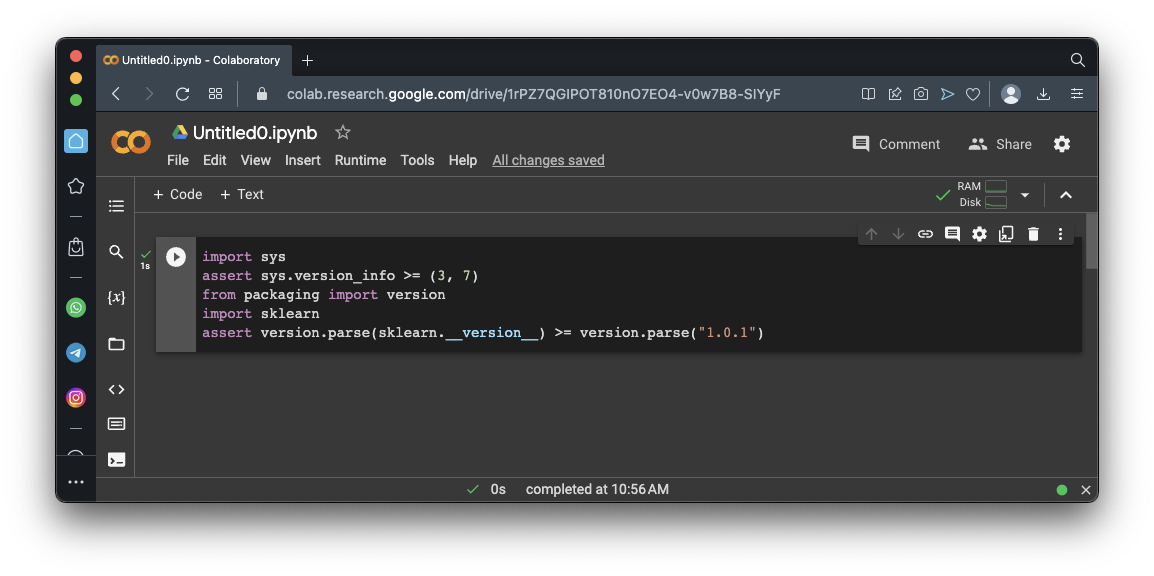Open browser reader view icon
1154x576 pixels.
868,93
